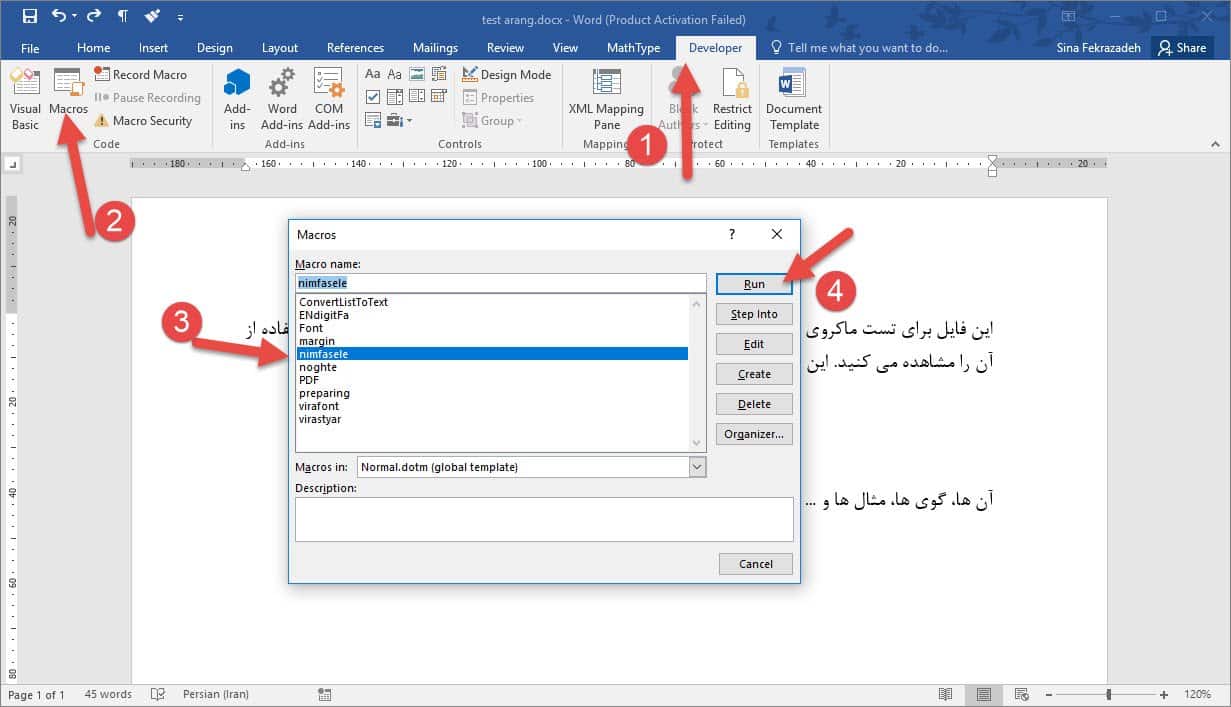Open the MathType ribbon tab

tap(633, 48)
